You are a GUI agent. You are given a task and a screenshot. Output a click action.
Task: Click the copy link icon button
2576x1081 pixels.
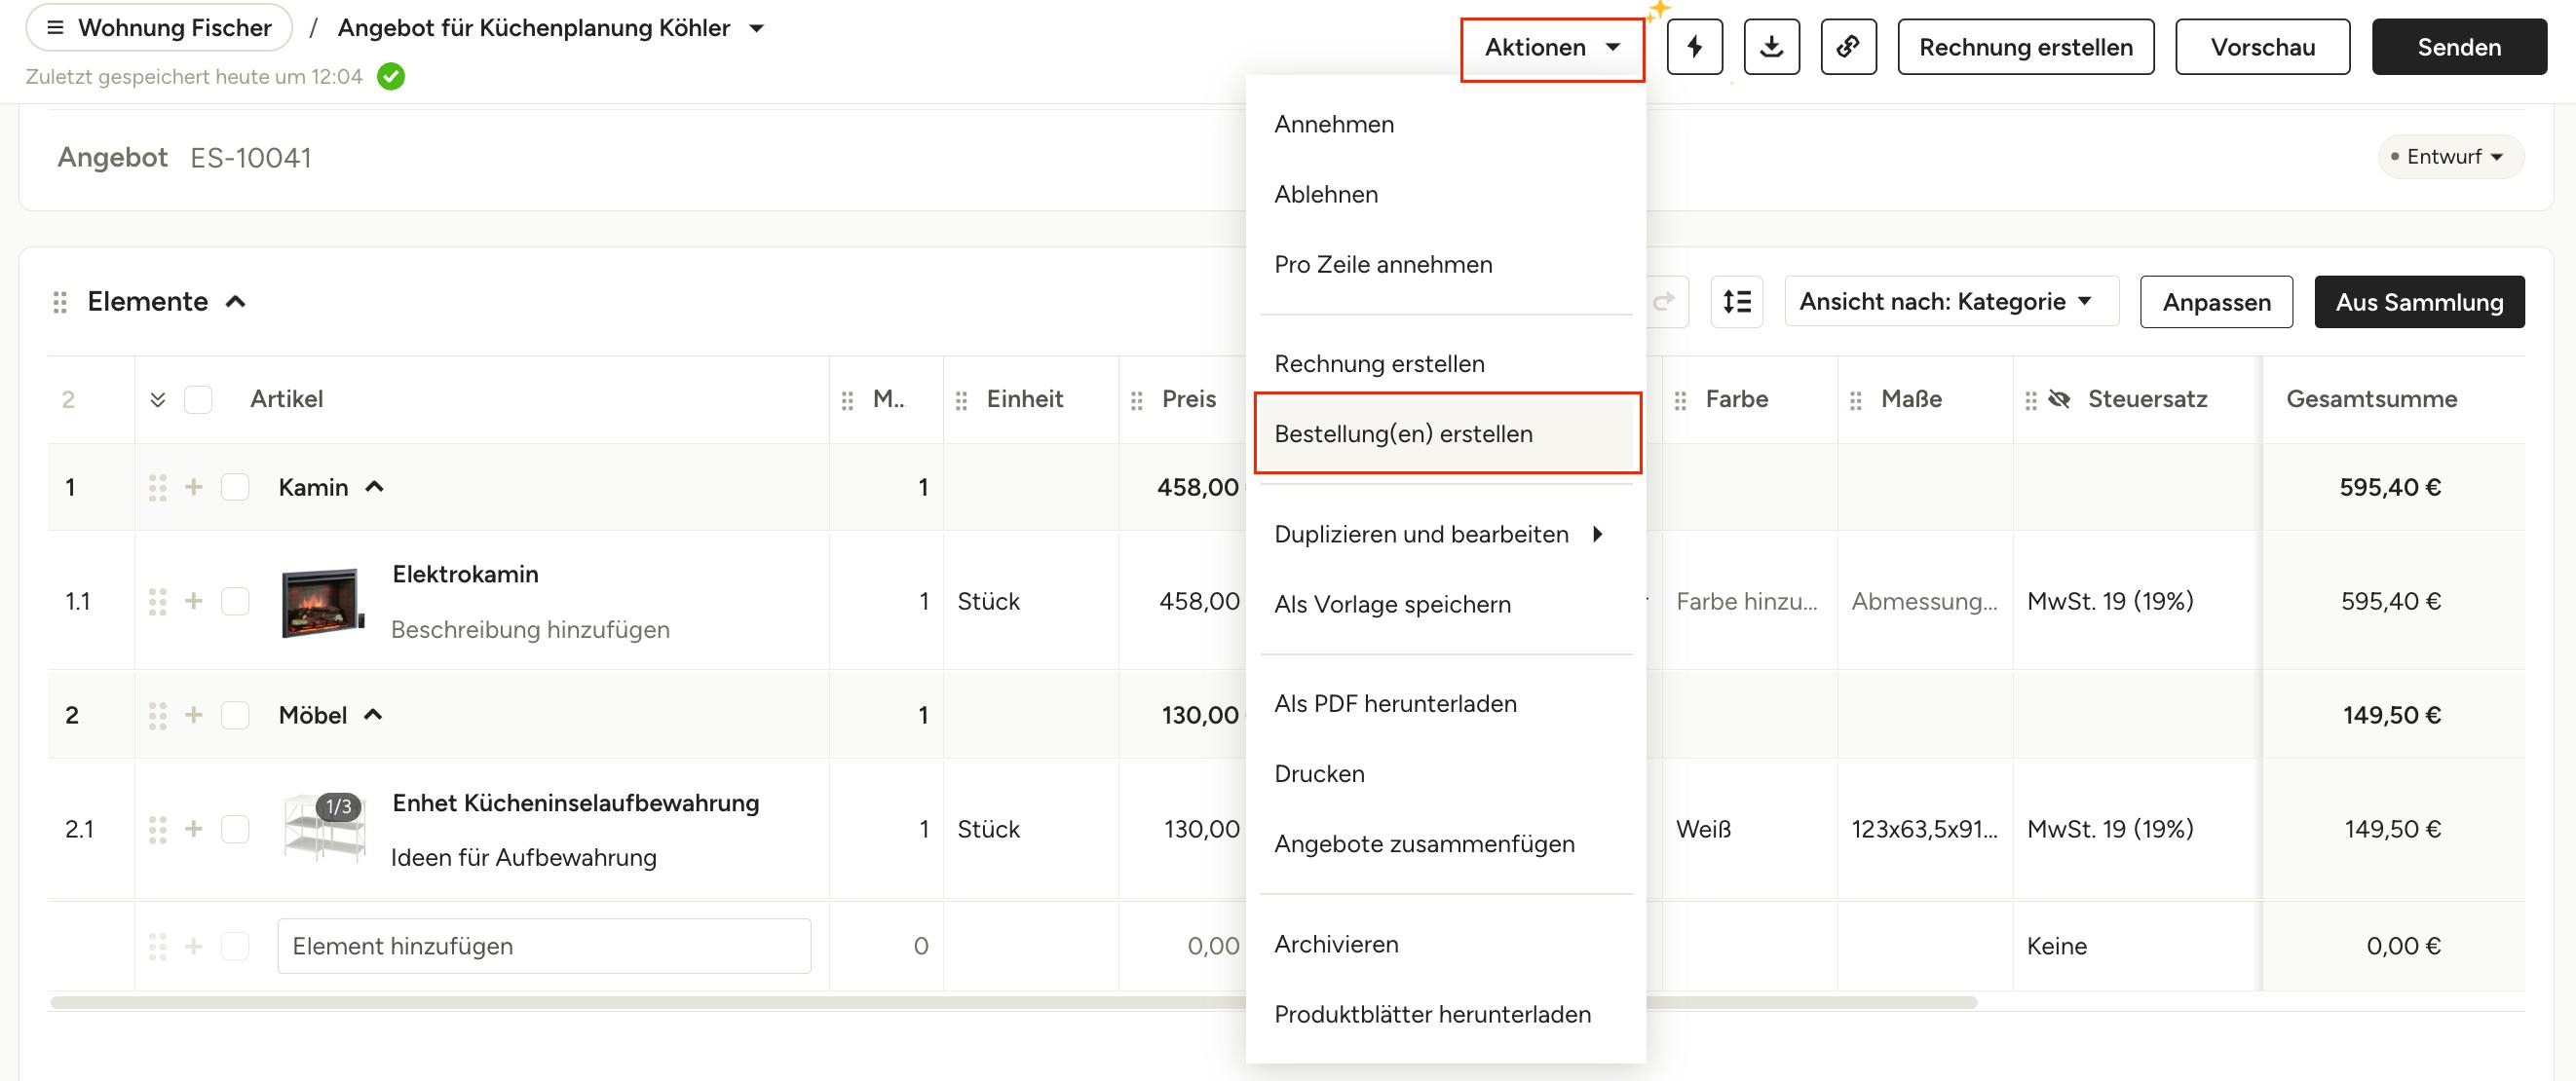(1848, 47)
